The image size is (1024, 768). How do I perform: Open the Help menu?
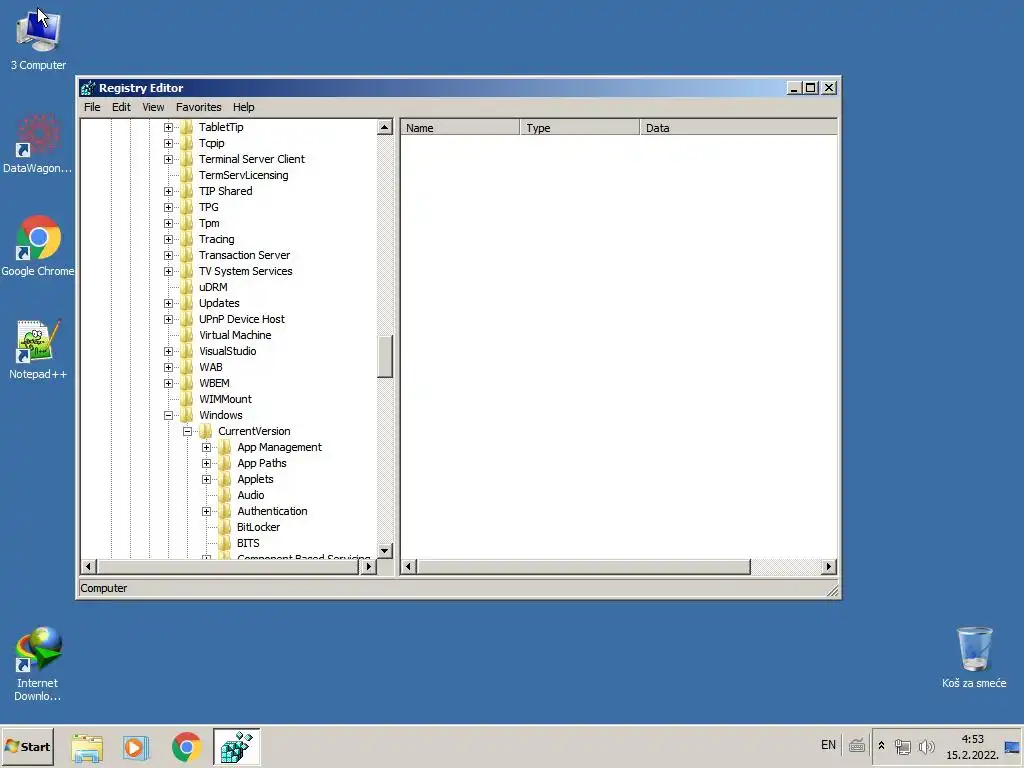click(x=244, y=107)
